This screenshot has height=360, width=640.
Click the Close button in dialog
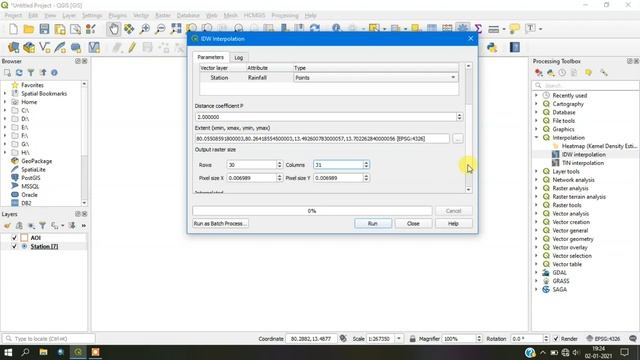(x=413, y=224)
